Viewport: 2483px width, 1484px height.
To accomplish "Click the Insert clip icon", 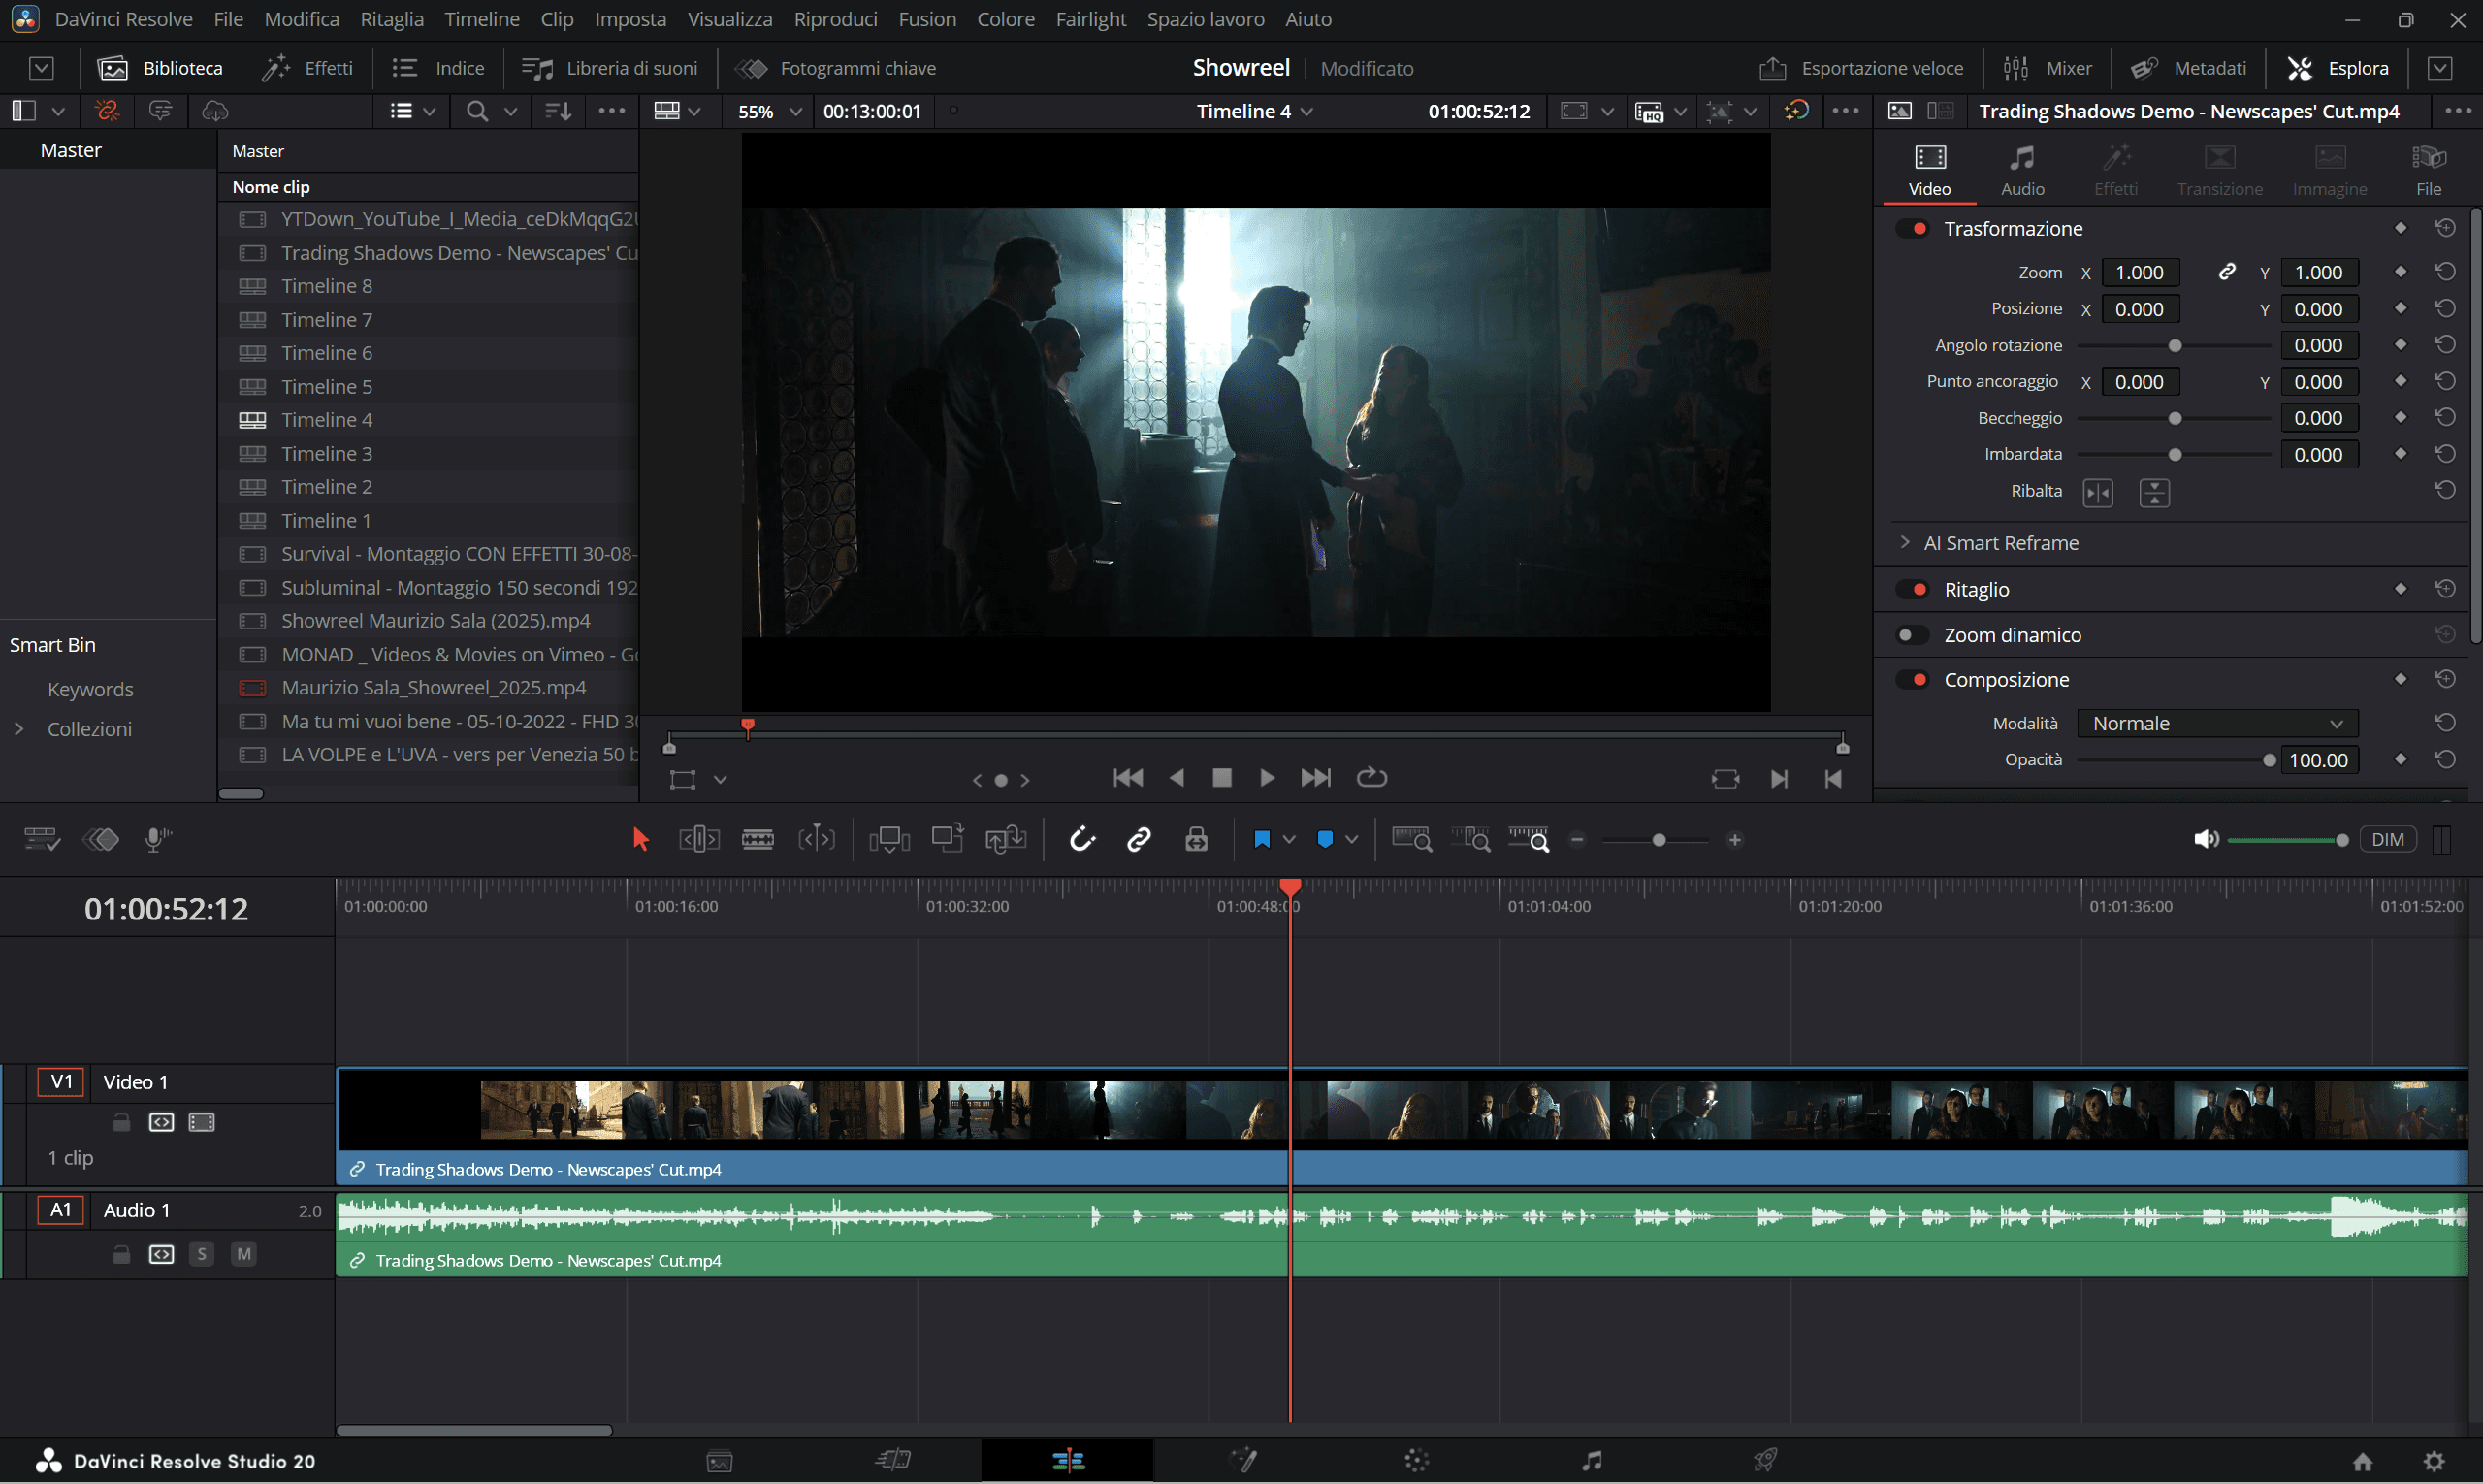I will point(889,840).
